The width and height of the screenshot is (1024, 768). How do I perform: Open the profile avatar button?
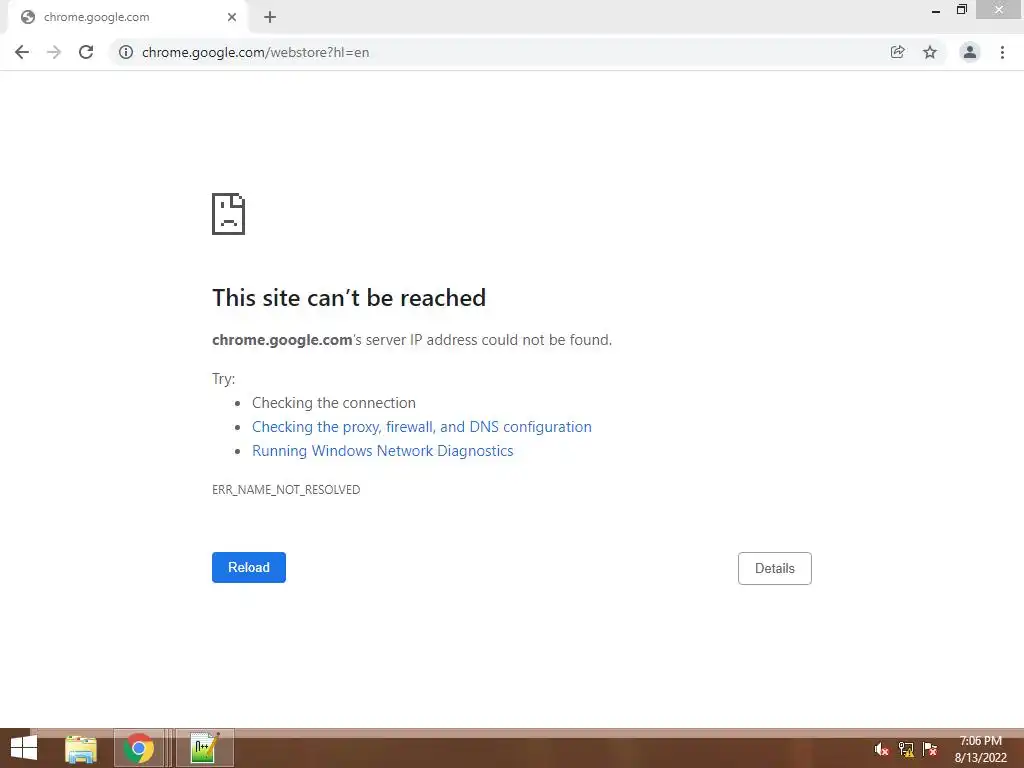pos(970,52)
